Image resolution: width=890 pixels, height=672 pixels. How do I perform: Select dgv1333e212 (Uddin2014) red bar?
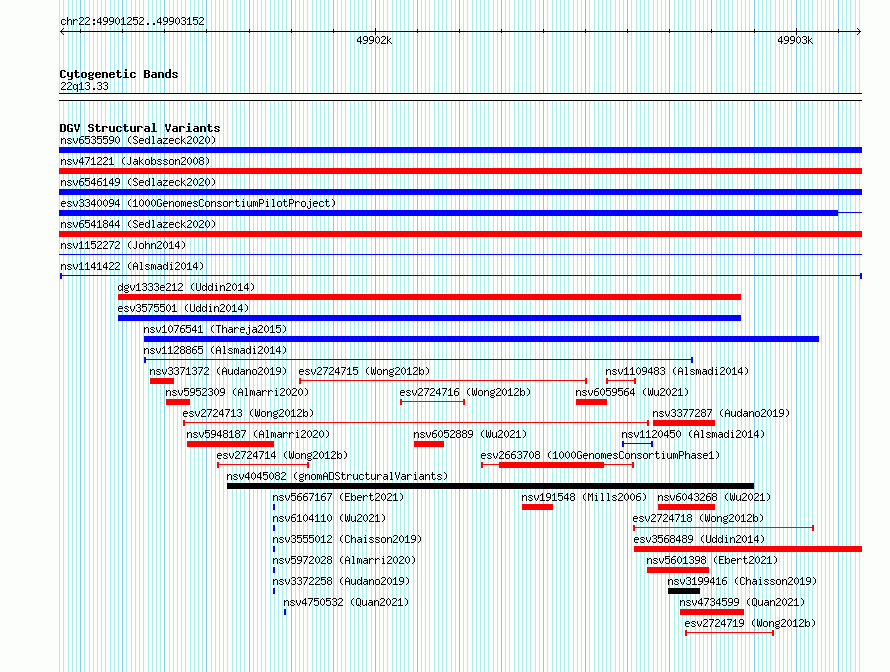point(429,297)
